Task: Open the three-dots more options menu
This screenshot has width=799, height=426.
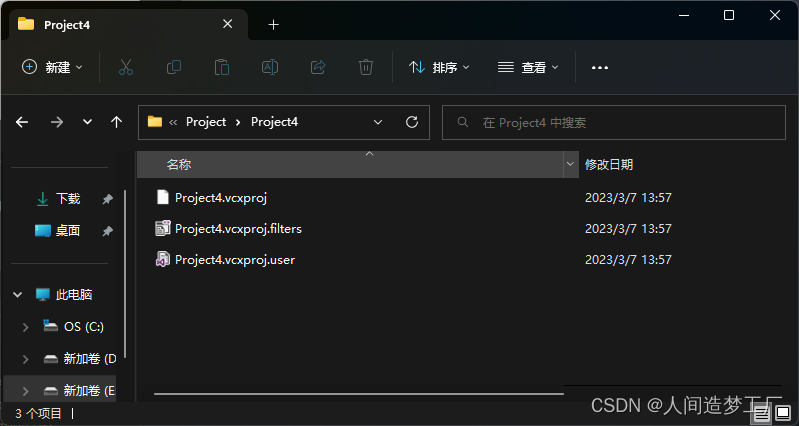Action: [x=600, y=67]
